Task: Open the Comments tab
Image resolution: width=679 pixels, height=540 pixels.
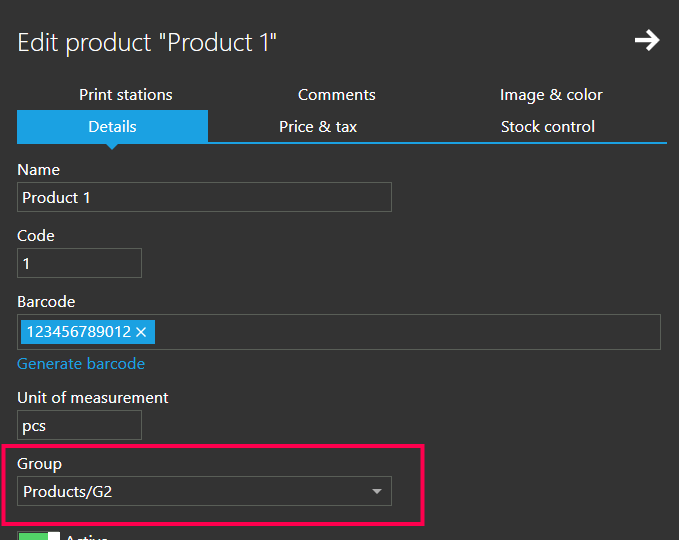Action: pyautogui.click(x=337, y=95)
